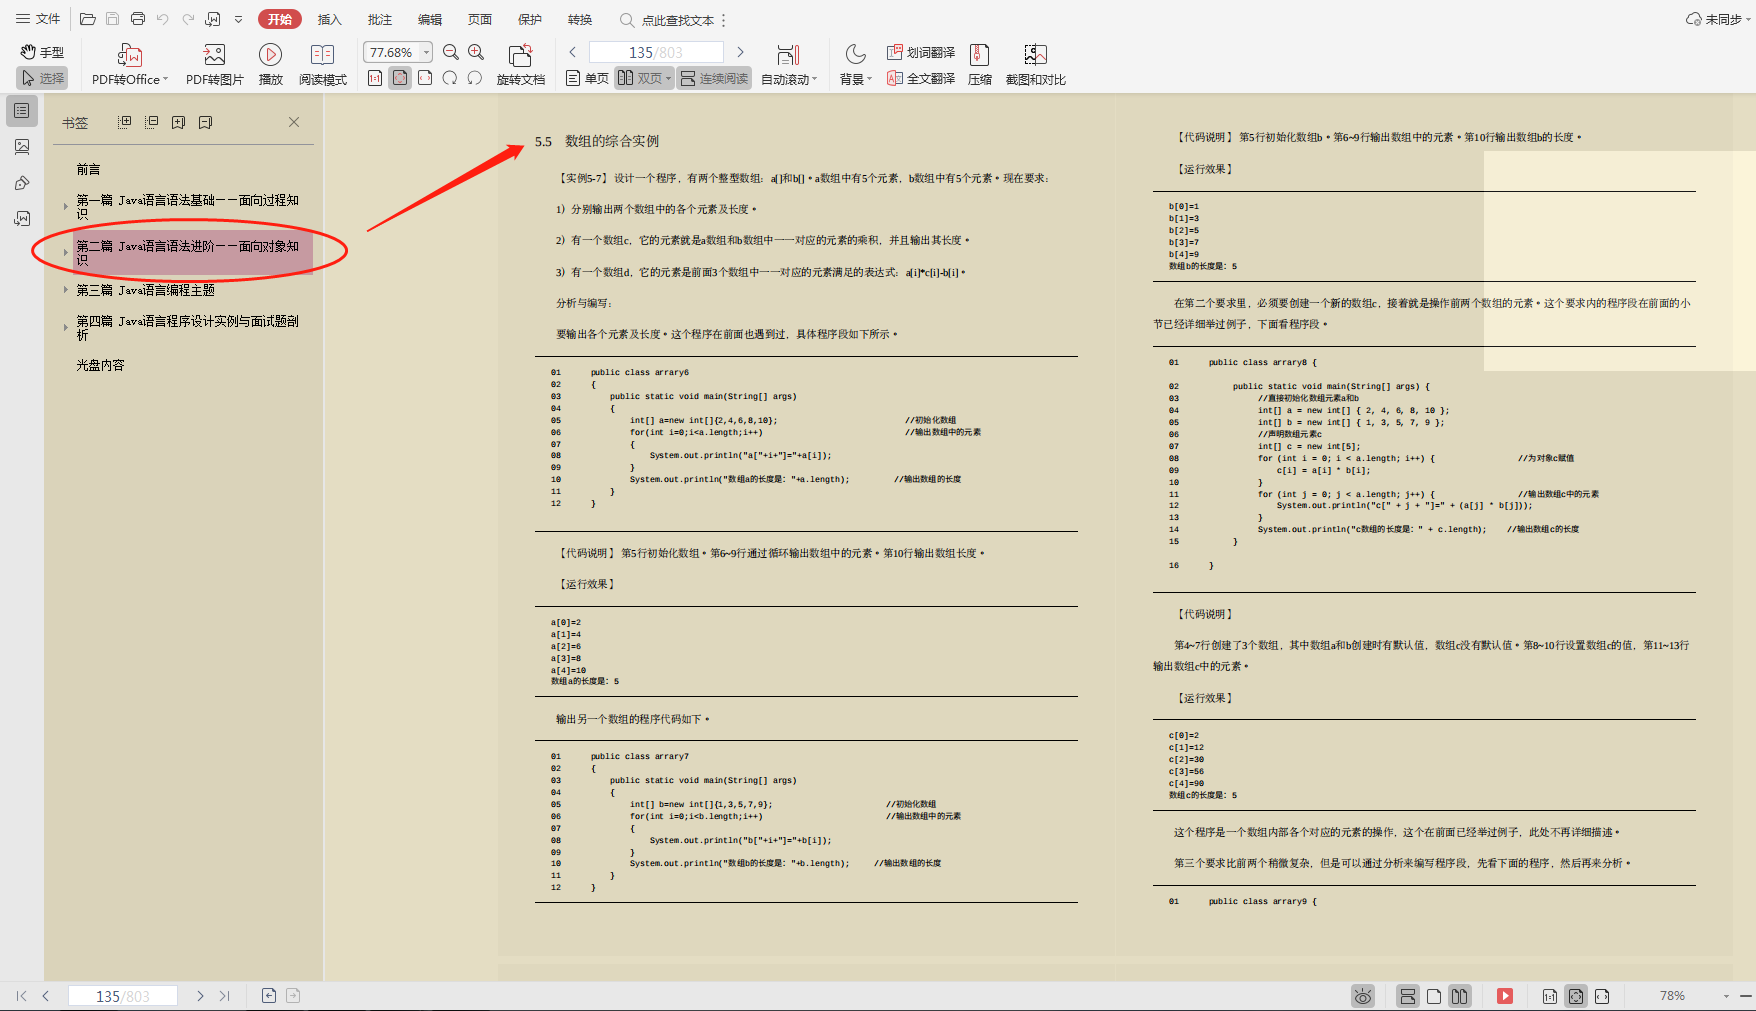
Task: Switch to the 转换 tab
Action: tap(580, 19)
